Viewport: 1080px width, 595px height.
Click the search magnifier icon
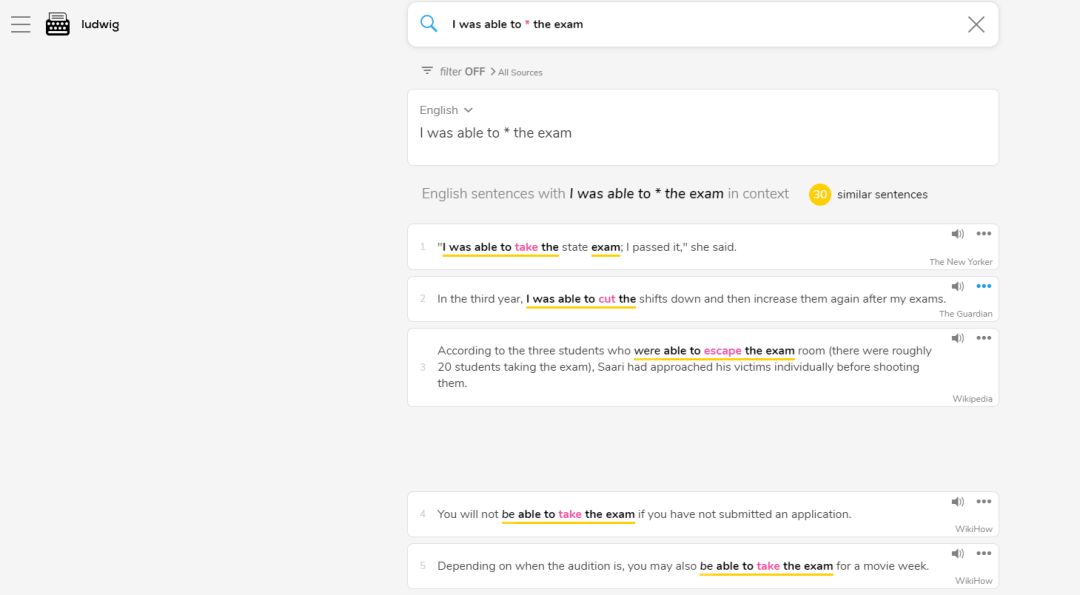click(x=429, y=24)
